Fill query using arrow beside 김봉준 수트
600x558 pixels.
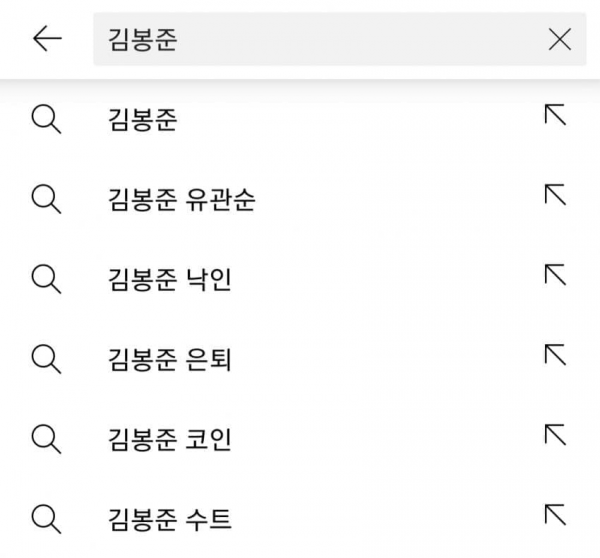(555, 514)
